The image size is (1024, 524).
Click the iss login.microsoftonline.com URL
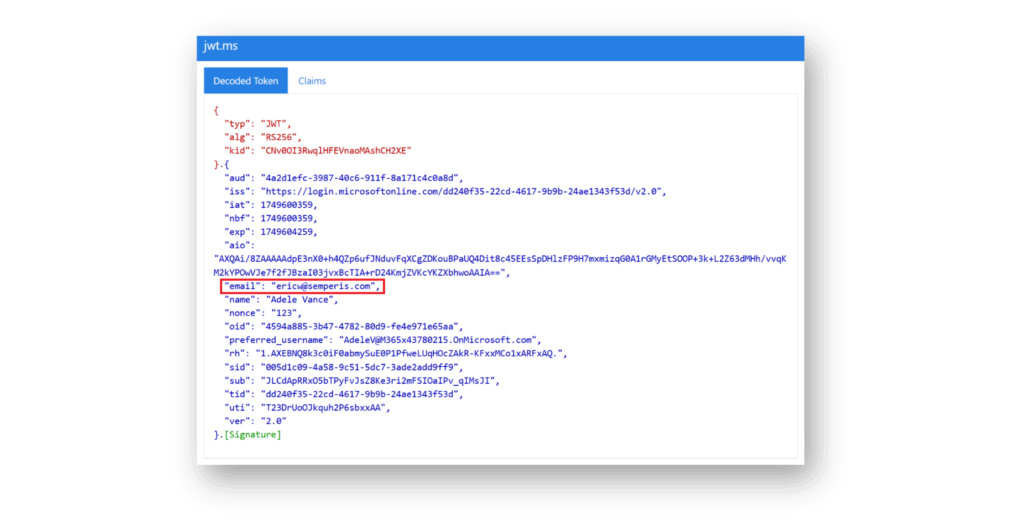(462, 191)
